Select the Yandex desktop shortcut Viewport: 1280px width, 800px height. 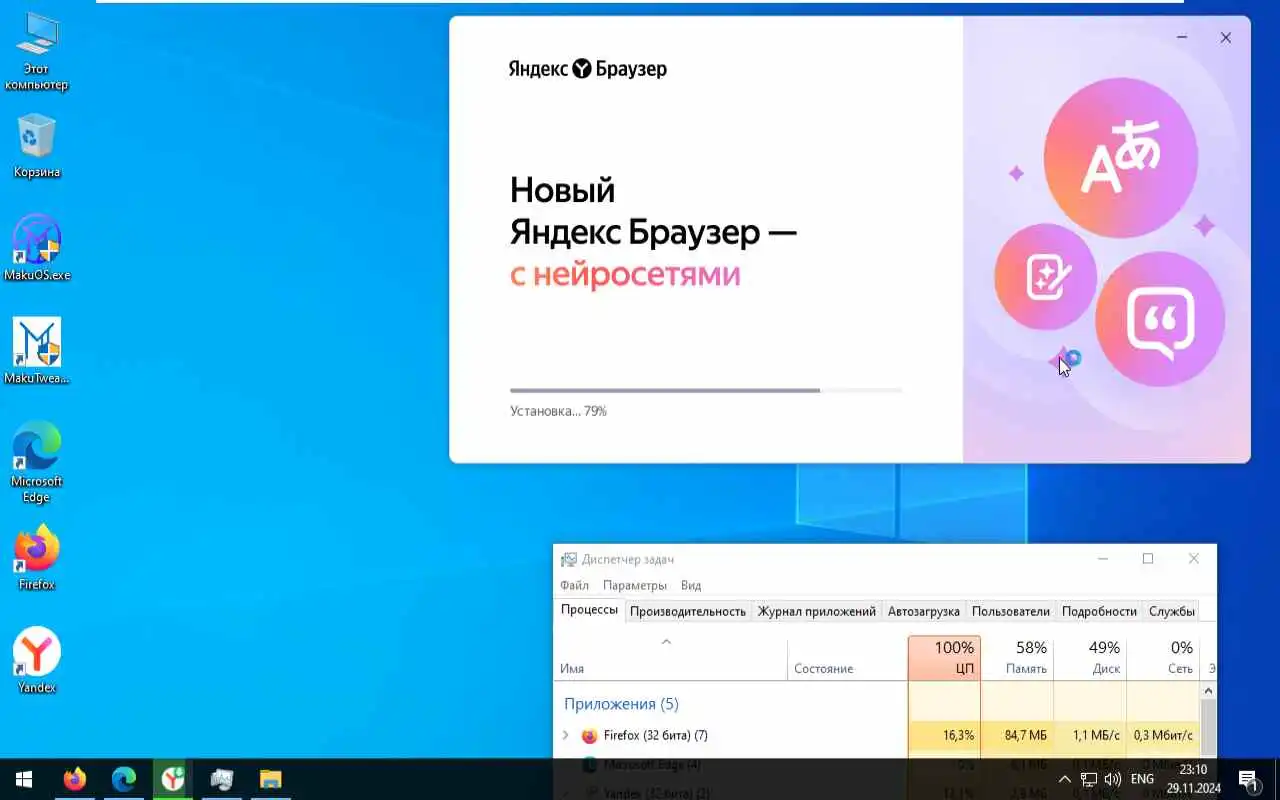[37, 660]
